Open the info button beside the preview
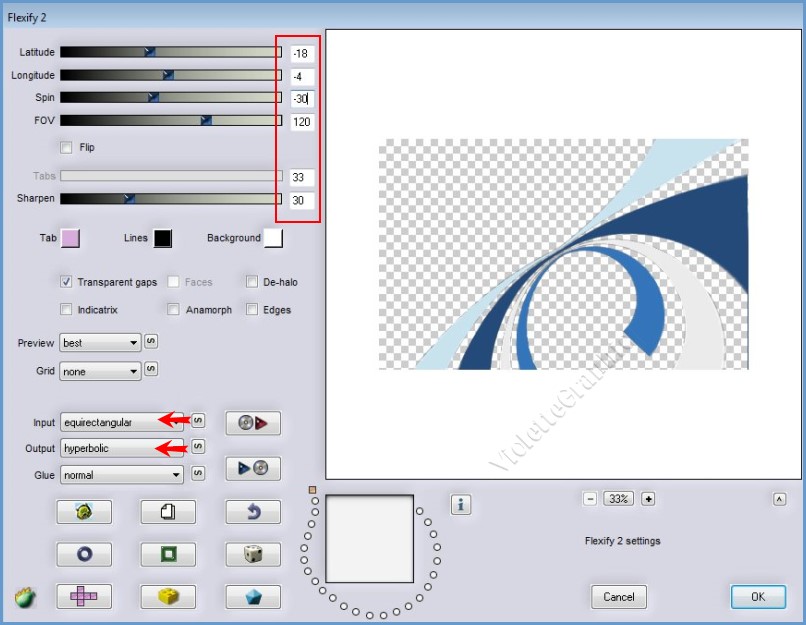The width and height of the screenshot is (806, 625). pos(460,505)
